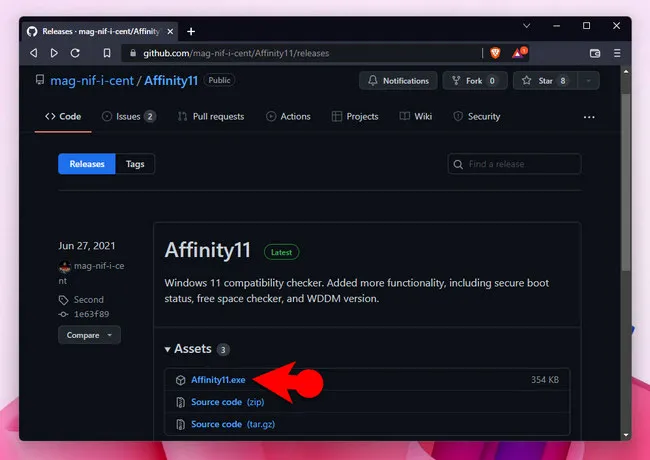This screenshot has width=650, height=460.
Task: Expand more repository tabs with ellipsis
Action: (x=589, y=117)
